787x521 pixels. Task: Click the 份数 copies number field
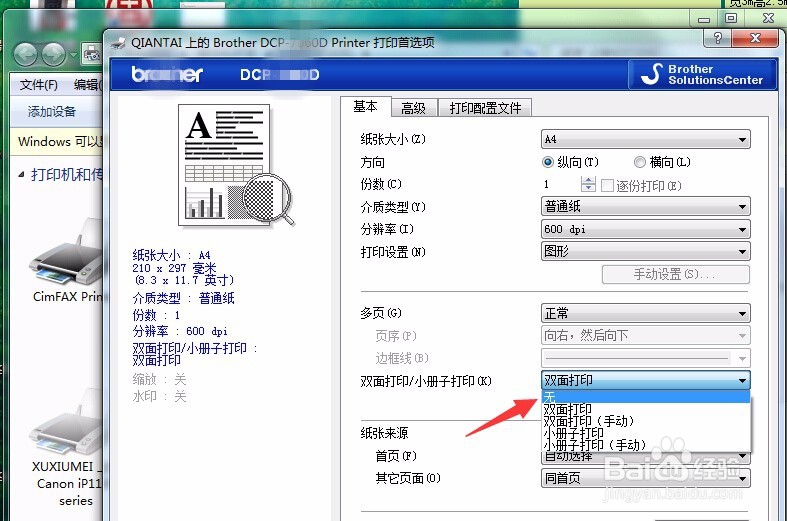pos(561,184)
